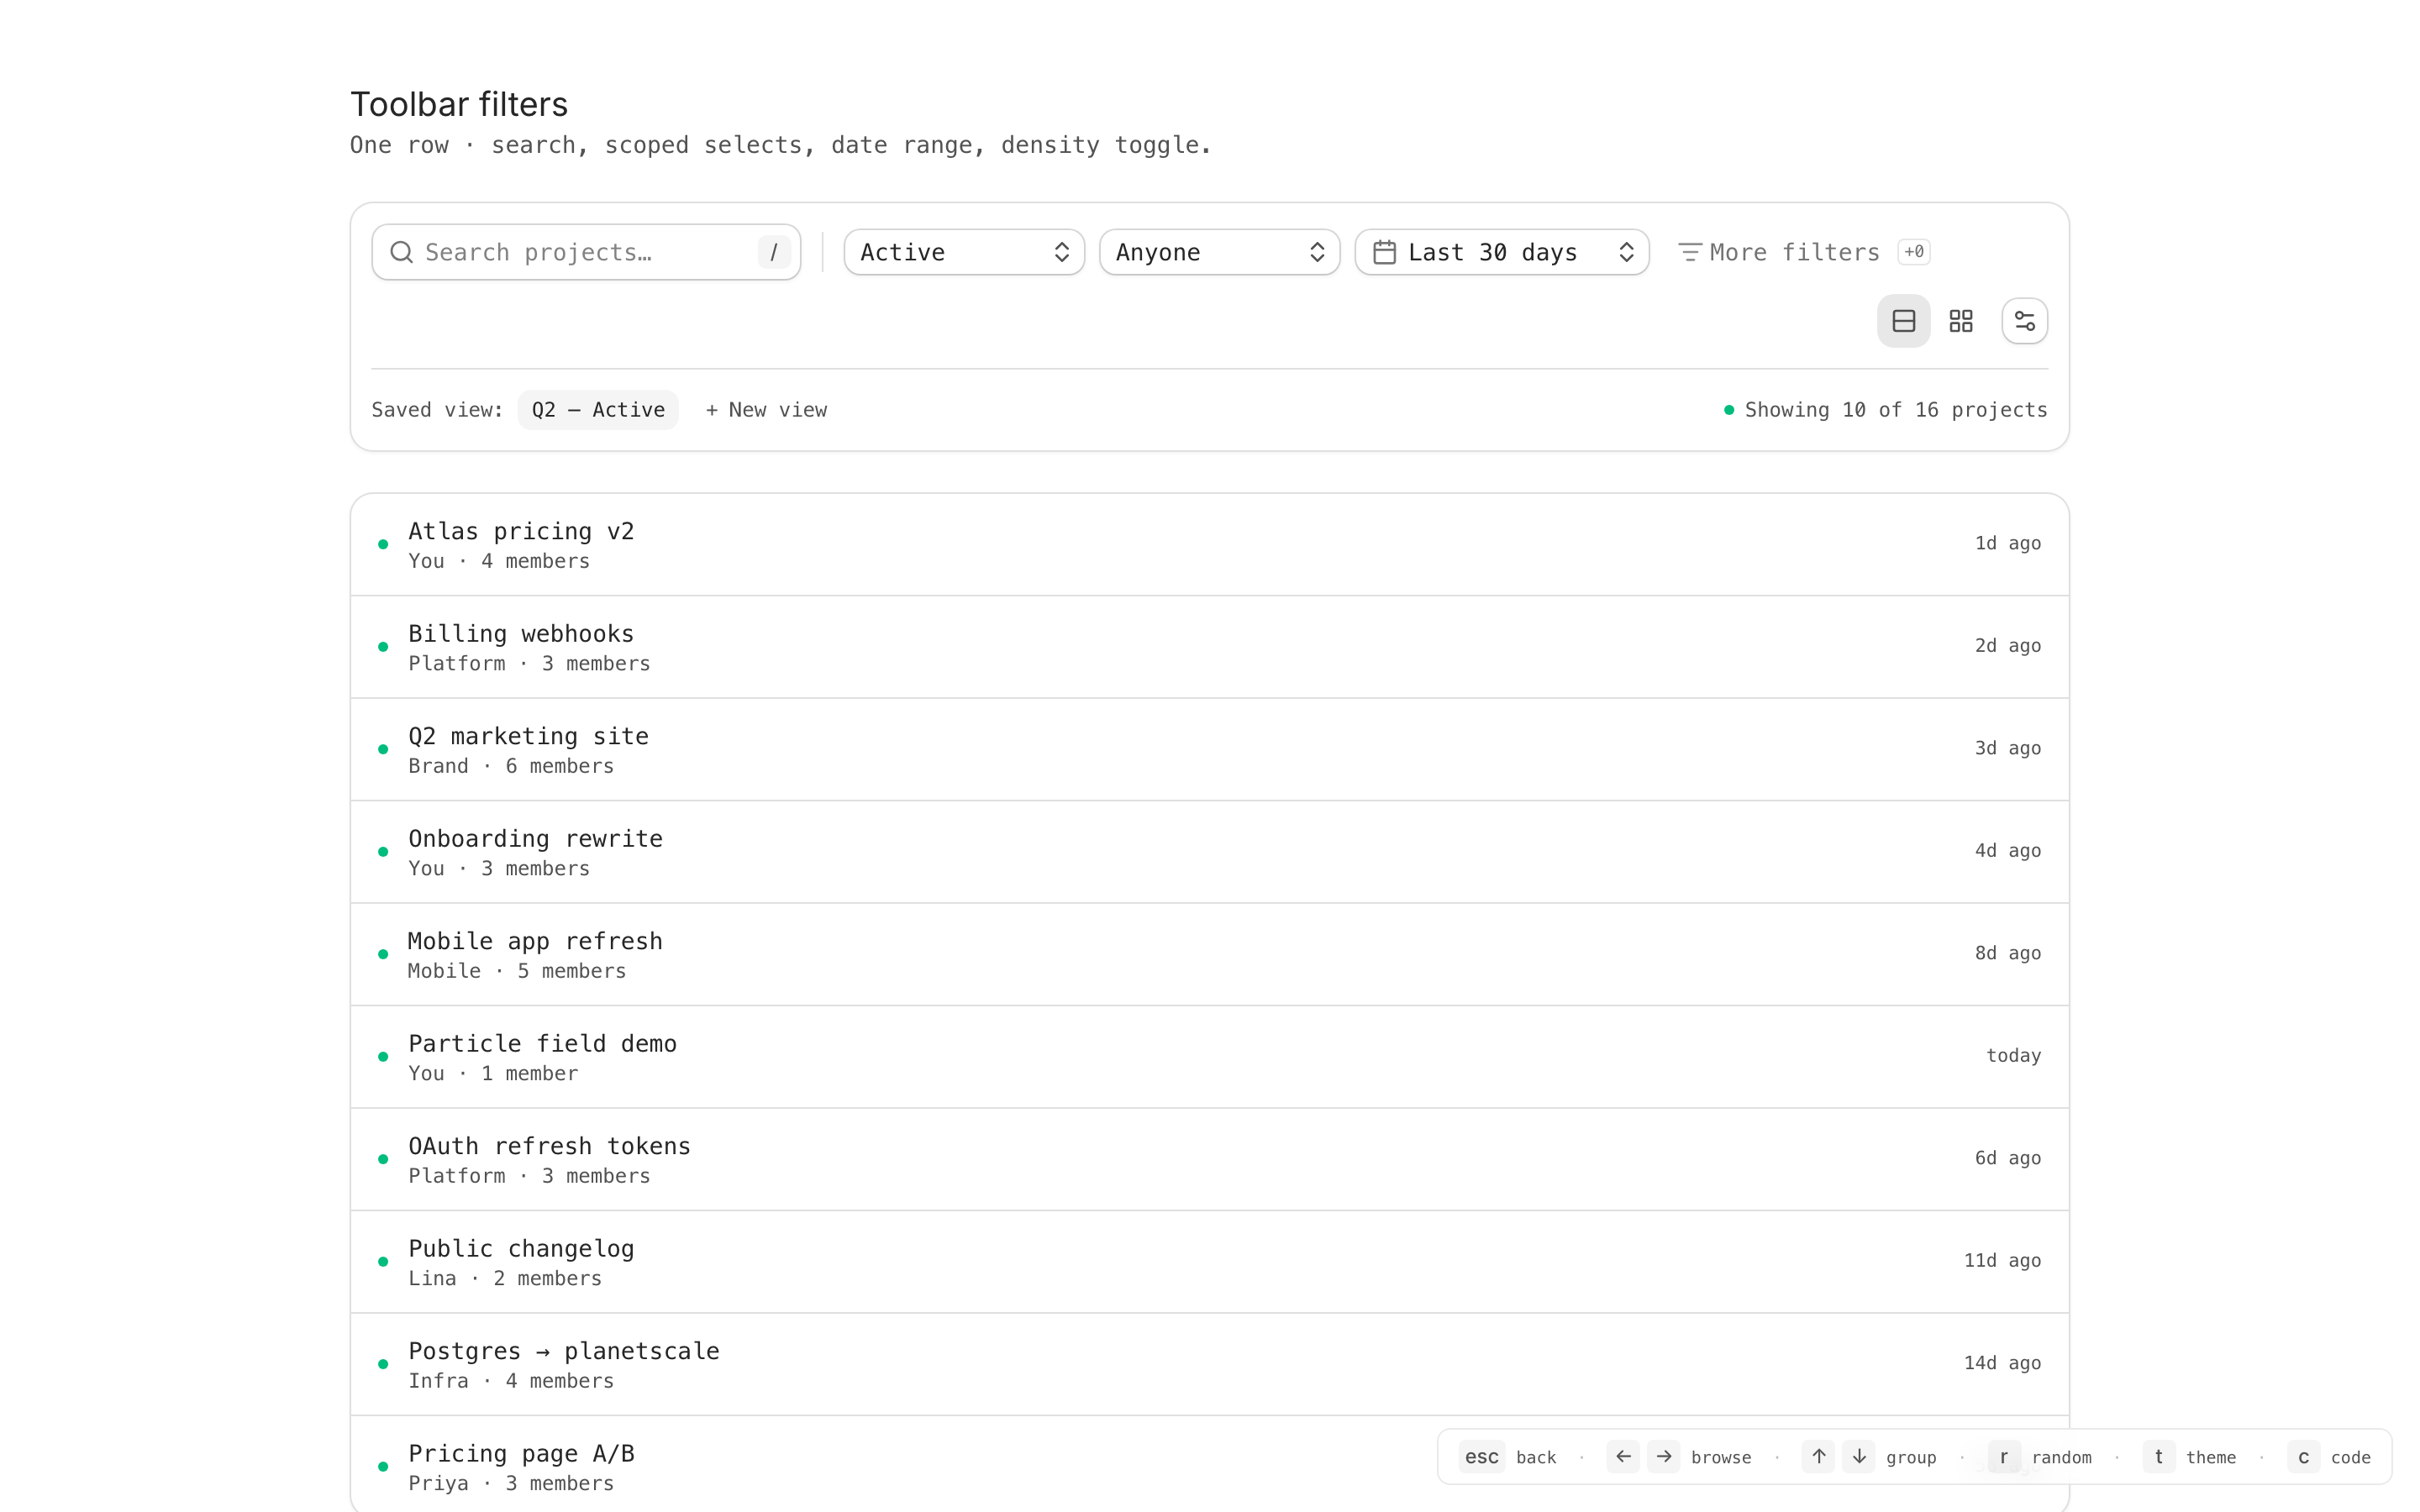Toggle theme with the t key button
Image resolution: width=2420 pixels, height=1512 pixels.
point(2158,1457)
